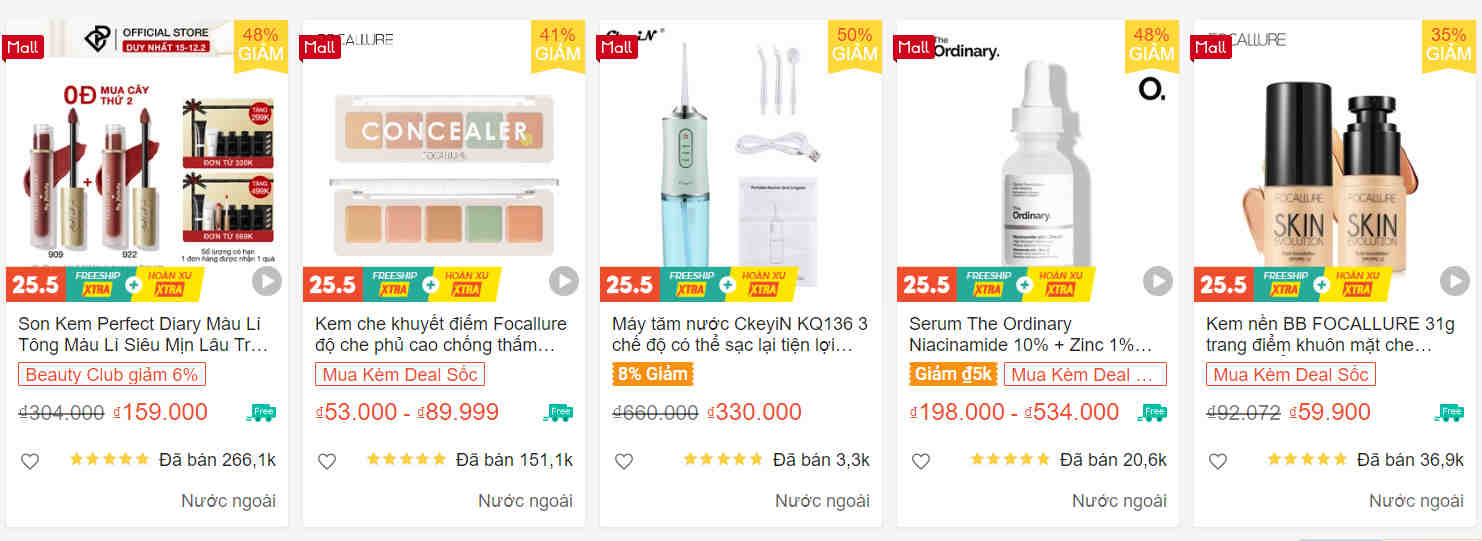Play video for Focallure BB foundation
Screen dimensions: 1482x541
pyautogui.click(x=1455, y=282)
